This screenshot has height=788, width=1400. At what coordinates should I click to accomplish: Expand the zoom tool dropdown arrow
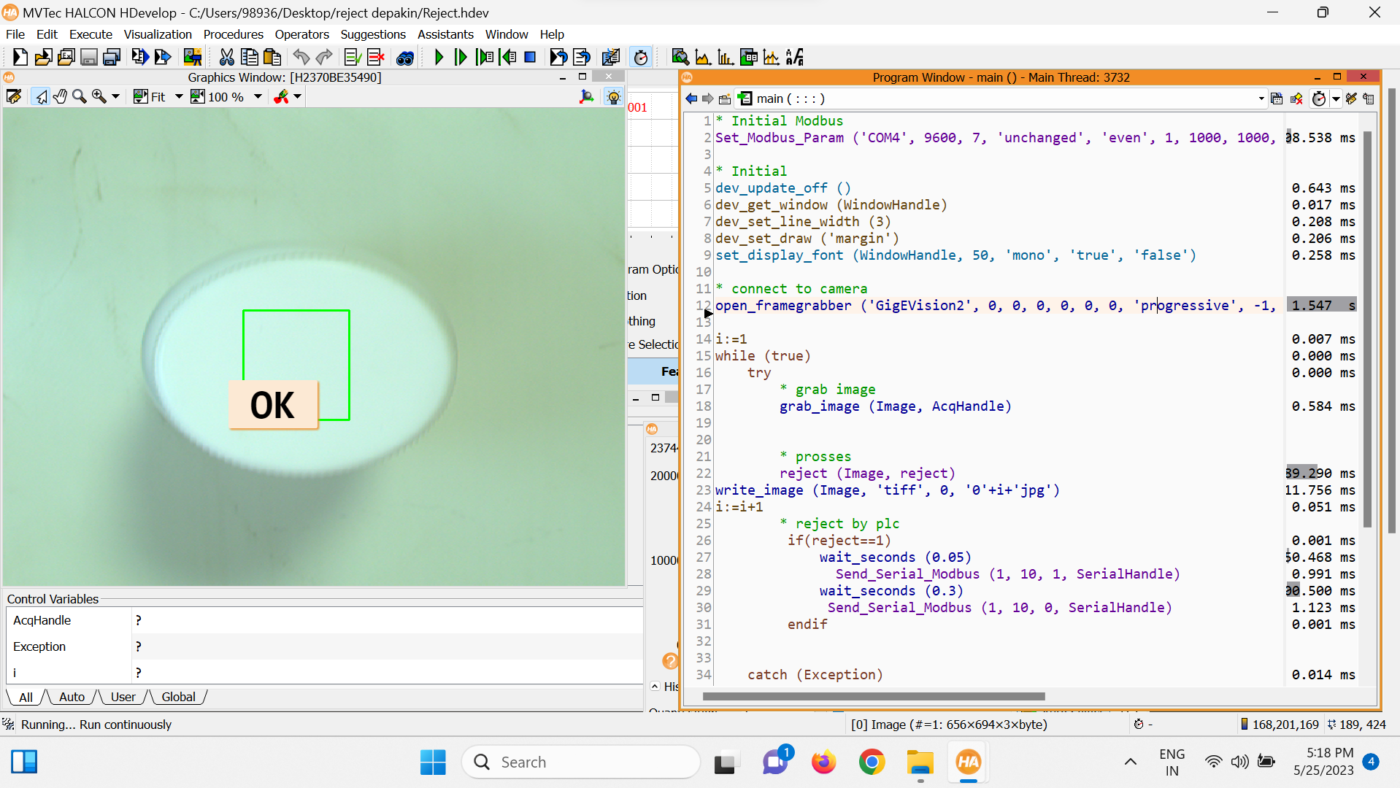click(x=115, y=97)
